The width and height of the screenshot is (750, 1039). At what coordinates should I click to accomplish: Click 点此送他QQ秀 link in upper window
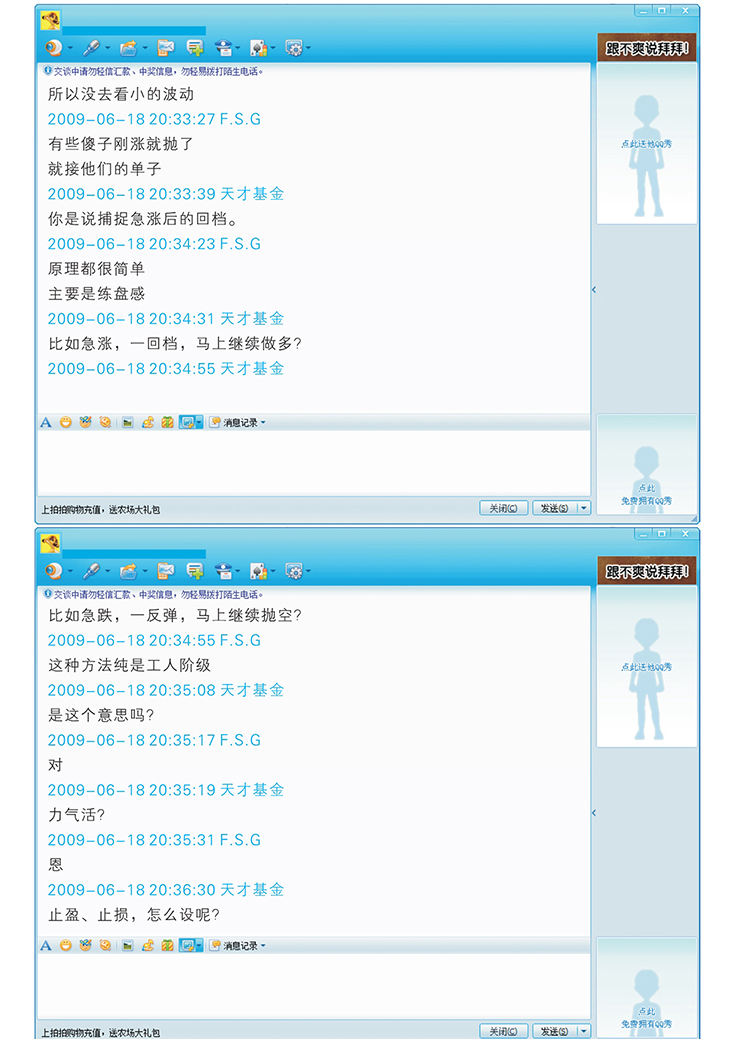pos(647,144)
